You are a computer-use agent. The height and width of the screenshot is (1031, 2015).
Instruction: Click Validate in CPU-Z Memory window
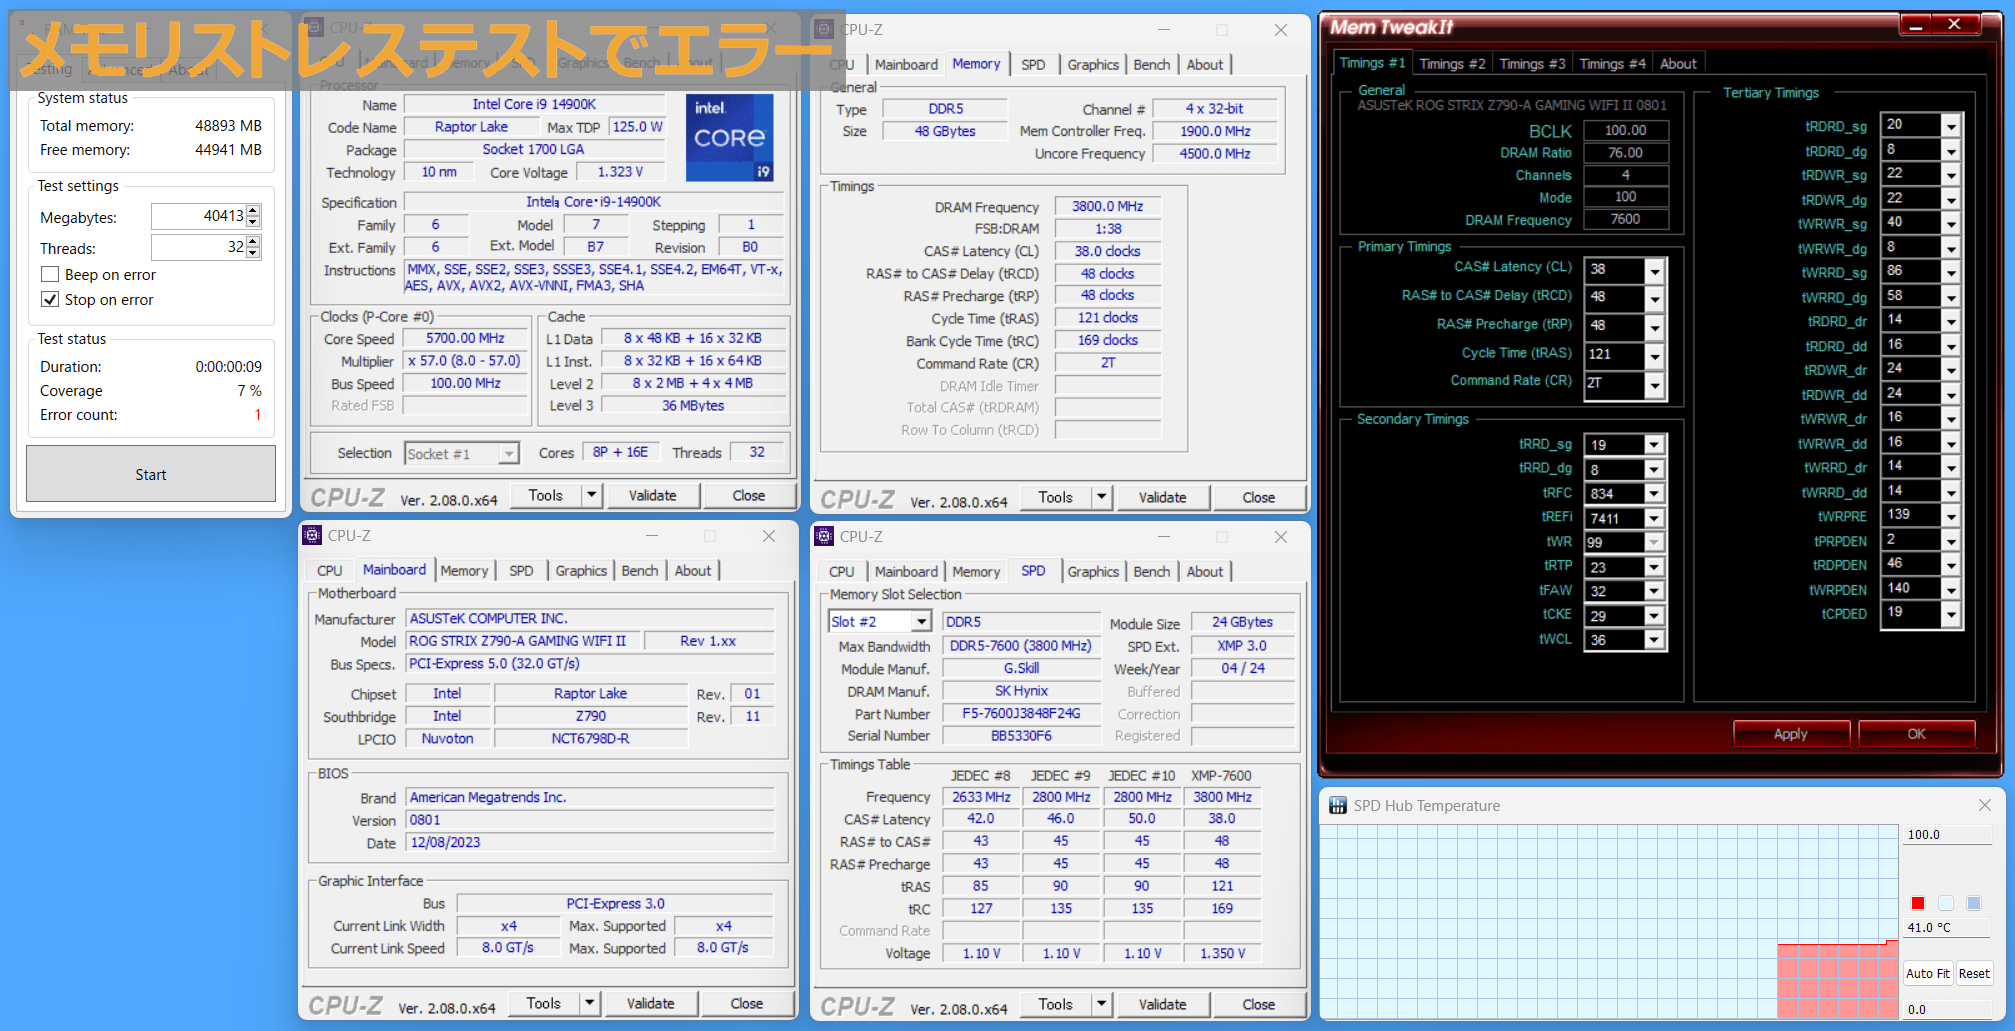[1162, 497]
